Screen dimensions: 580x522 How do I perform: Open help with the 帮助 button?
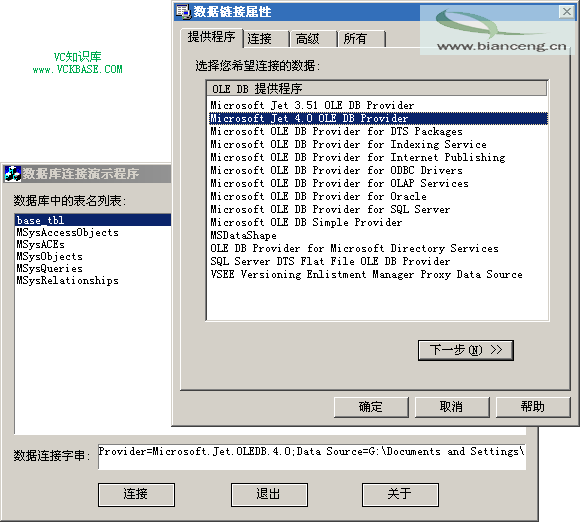point(533,407)
